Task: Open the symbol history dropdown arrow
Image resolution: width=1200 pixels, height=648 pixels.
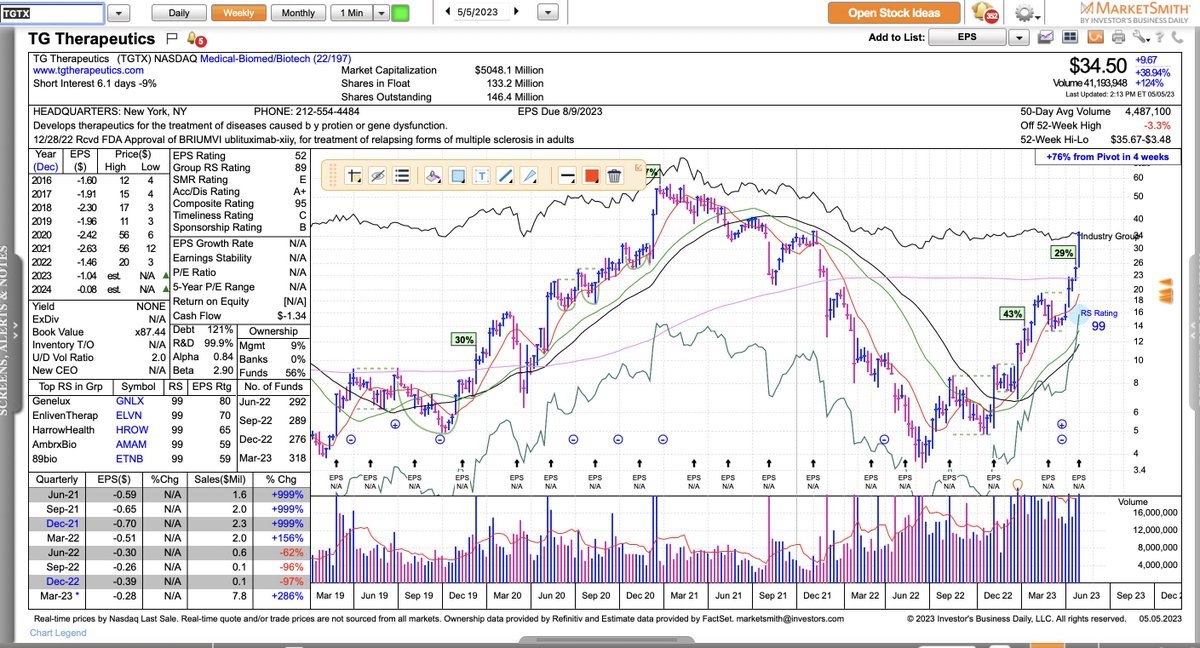Action: pos(118,13)
